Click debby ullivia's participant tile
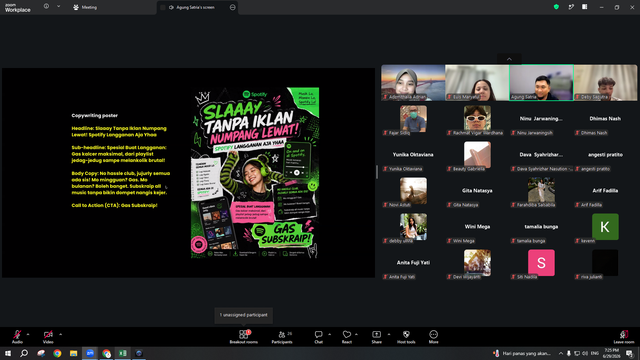This screenshot has width=640, height=360. pyautogui.click(x=413, y=227)
